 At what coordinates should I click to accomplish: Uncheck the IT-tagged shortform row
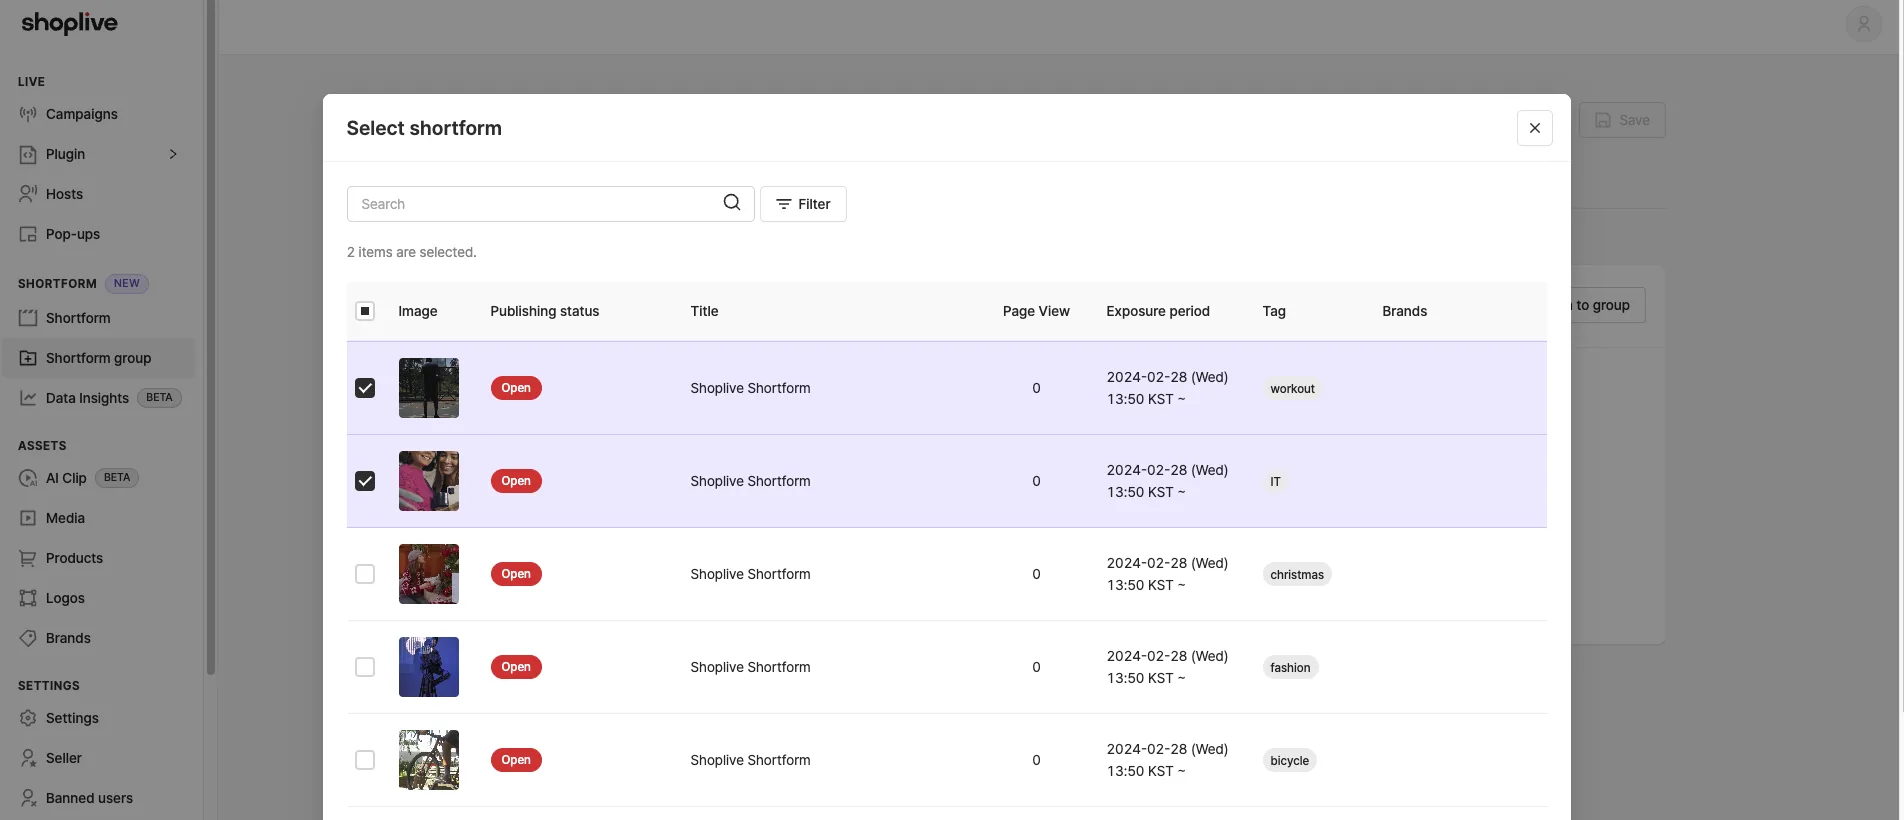point(365,481)
